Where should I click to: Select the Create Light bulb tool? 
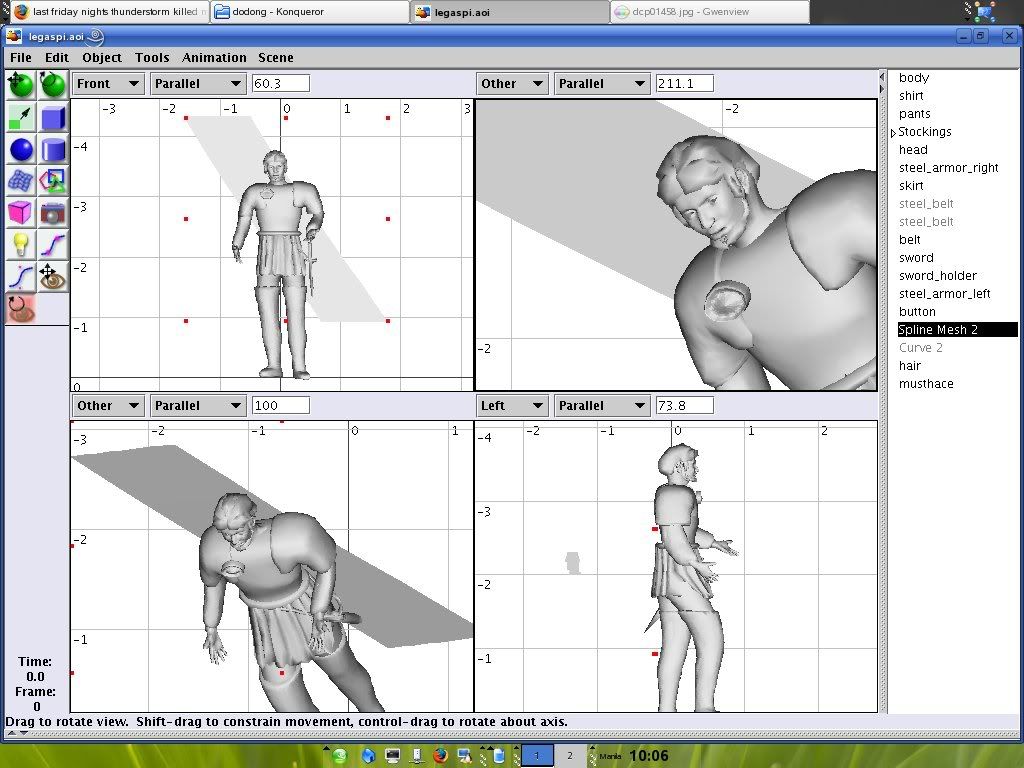[x=21, y=244]
